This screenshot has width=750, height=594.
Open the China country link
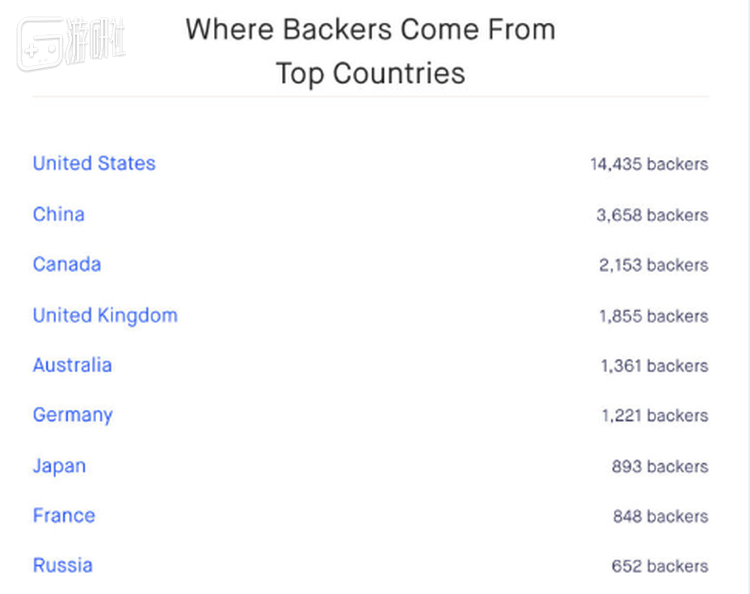(x=58, y=214)
